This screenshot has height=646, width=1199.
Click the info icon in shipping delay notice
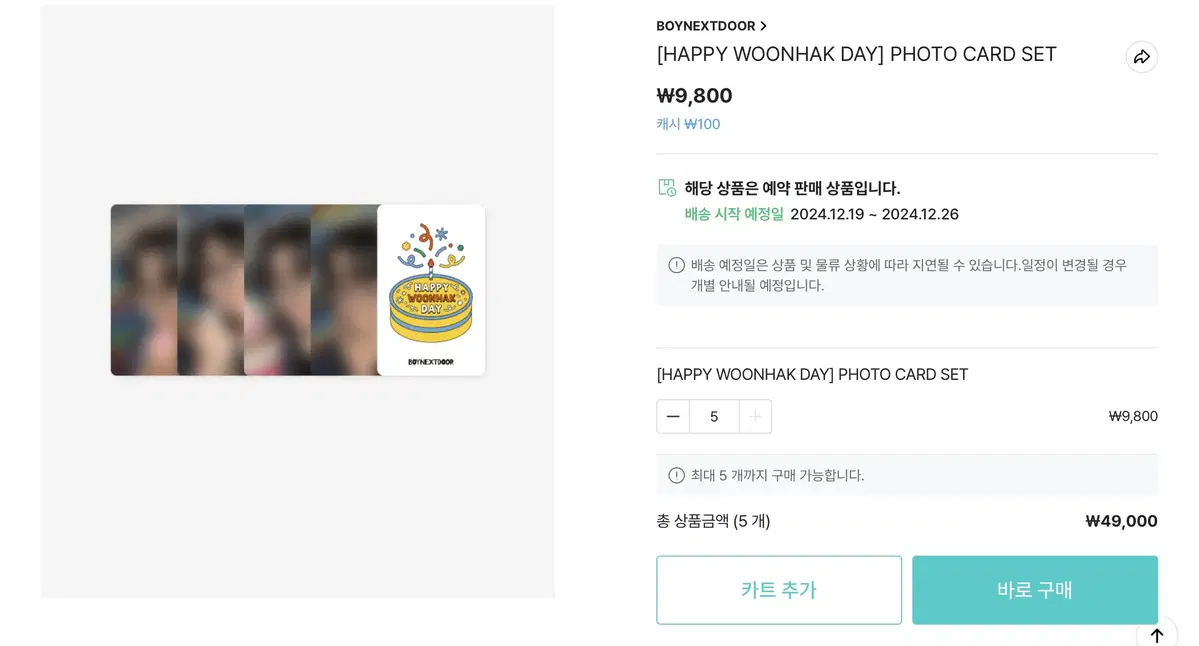pyautogui.click(x=676, y=265)
